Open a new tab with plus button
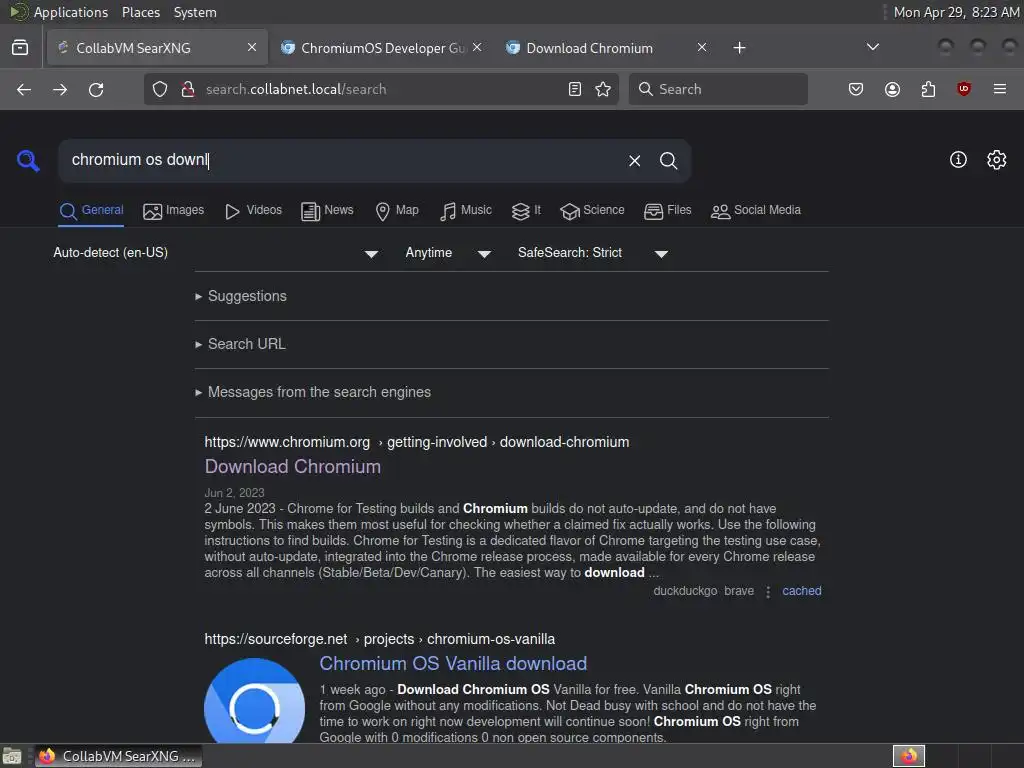 pos(739,48)
